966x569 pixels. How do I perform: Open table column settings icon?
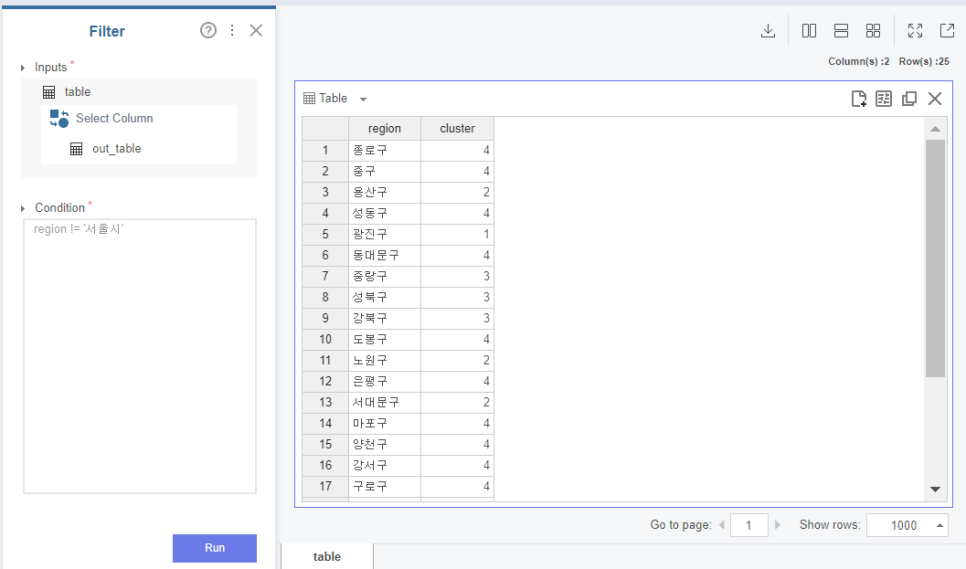[883, 99]
